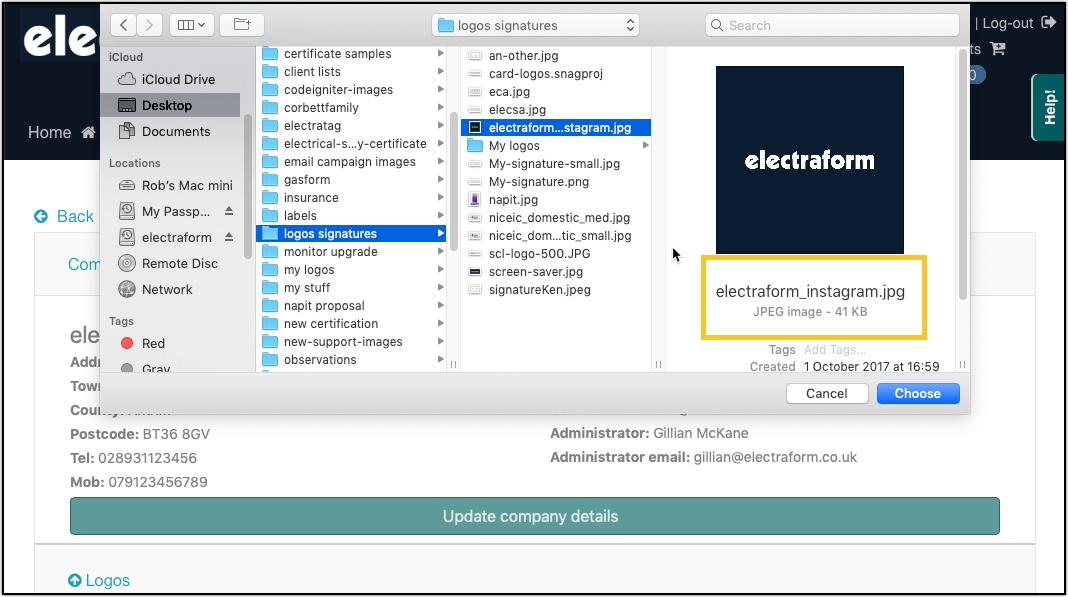Open the column view options dropdown
1068x597 pixels.
coord(191,25)
